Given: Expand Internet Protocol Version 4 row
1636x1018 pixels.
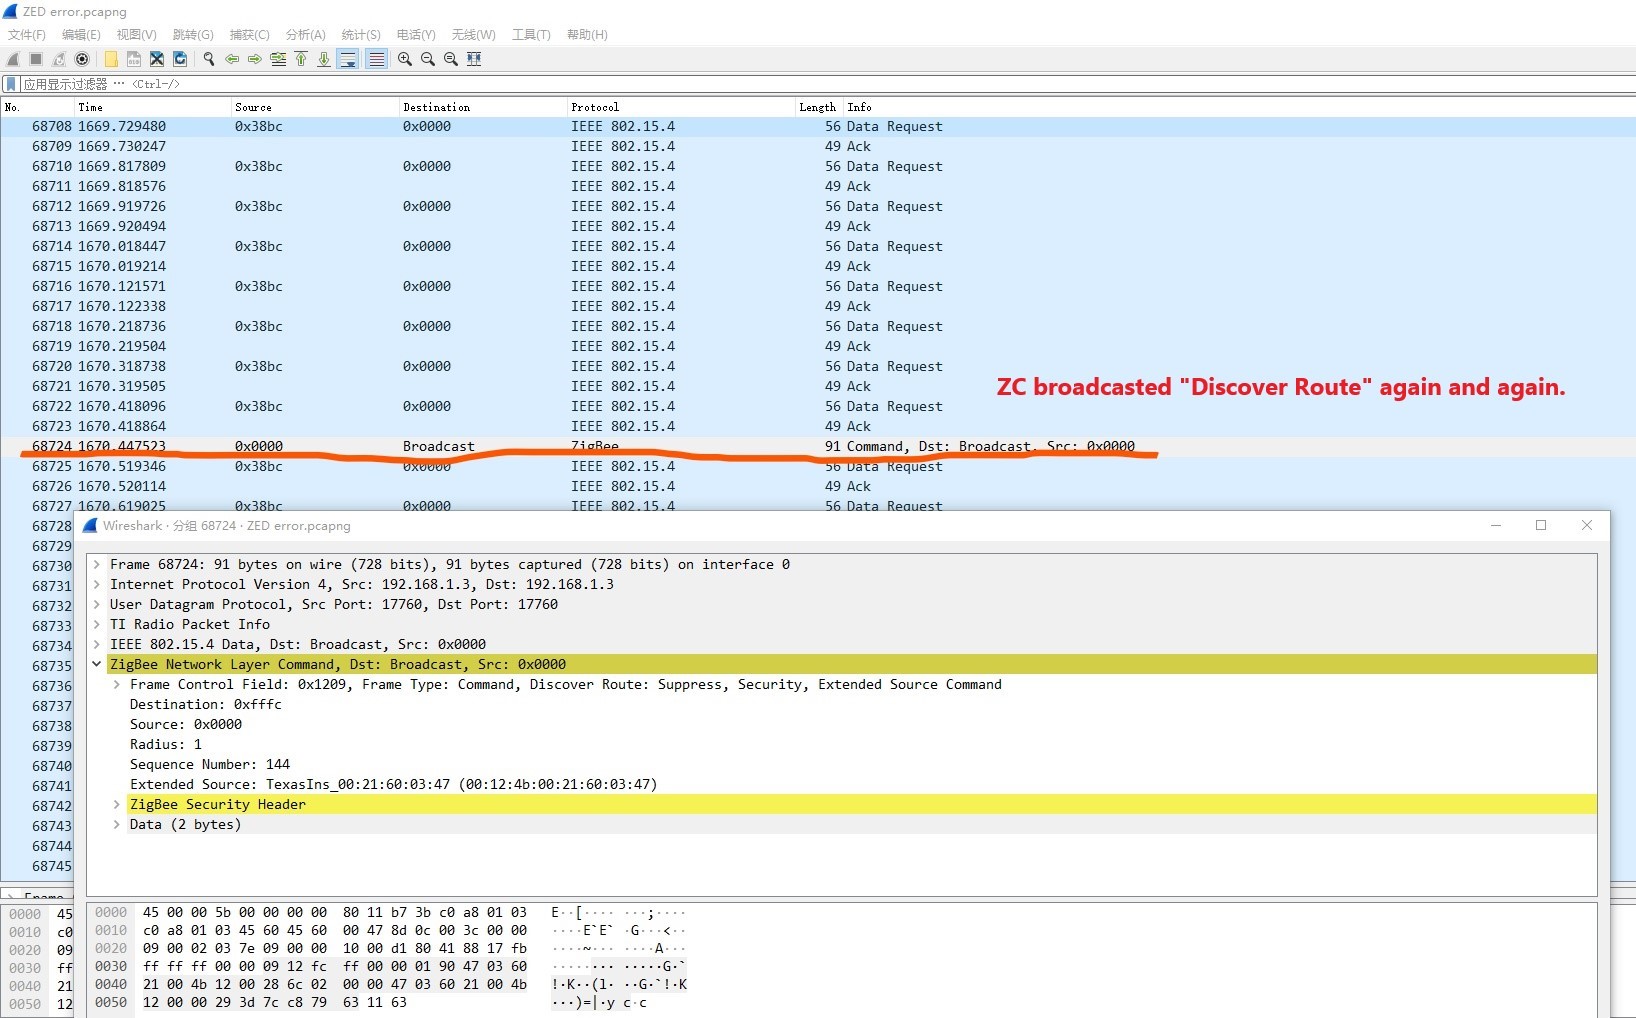Looking at the screenshot, I should click(97, 584).
